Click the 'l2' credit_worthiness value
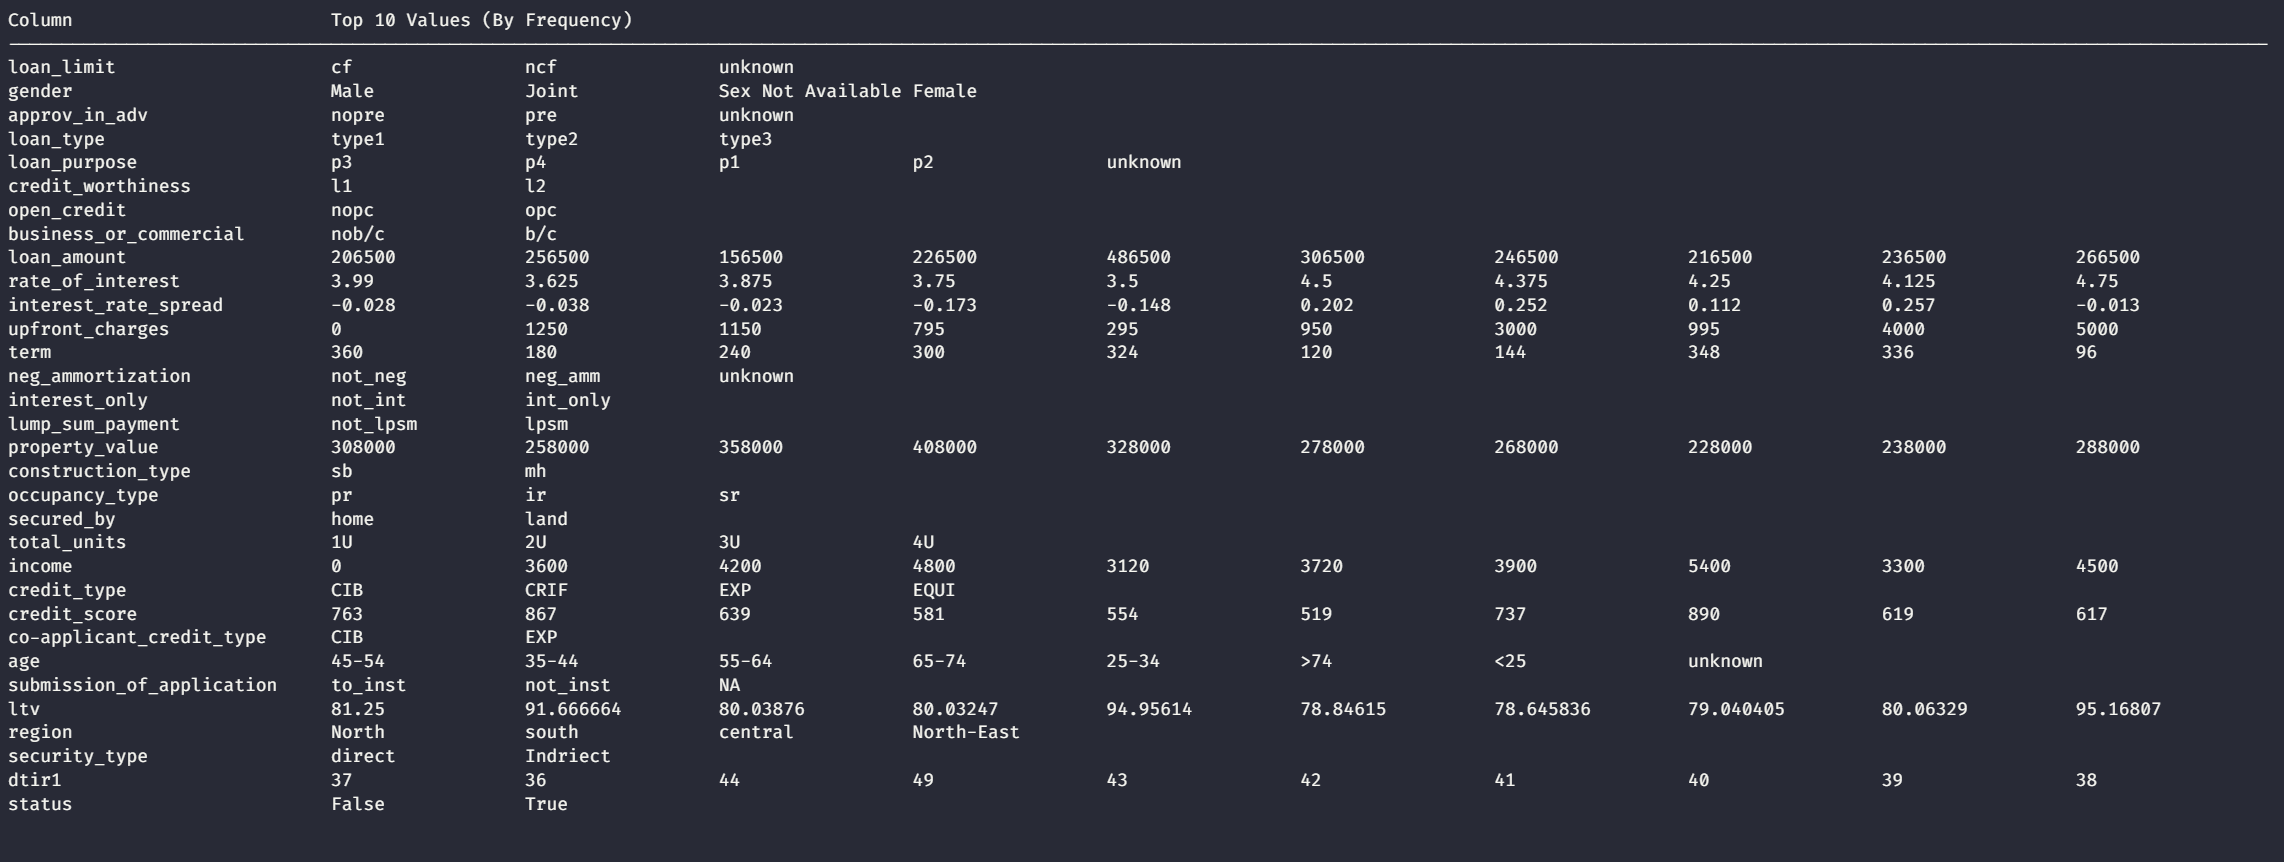Viewport: 2284px width, 862px height. 536,186
